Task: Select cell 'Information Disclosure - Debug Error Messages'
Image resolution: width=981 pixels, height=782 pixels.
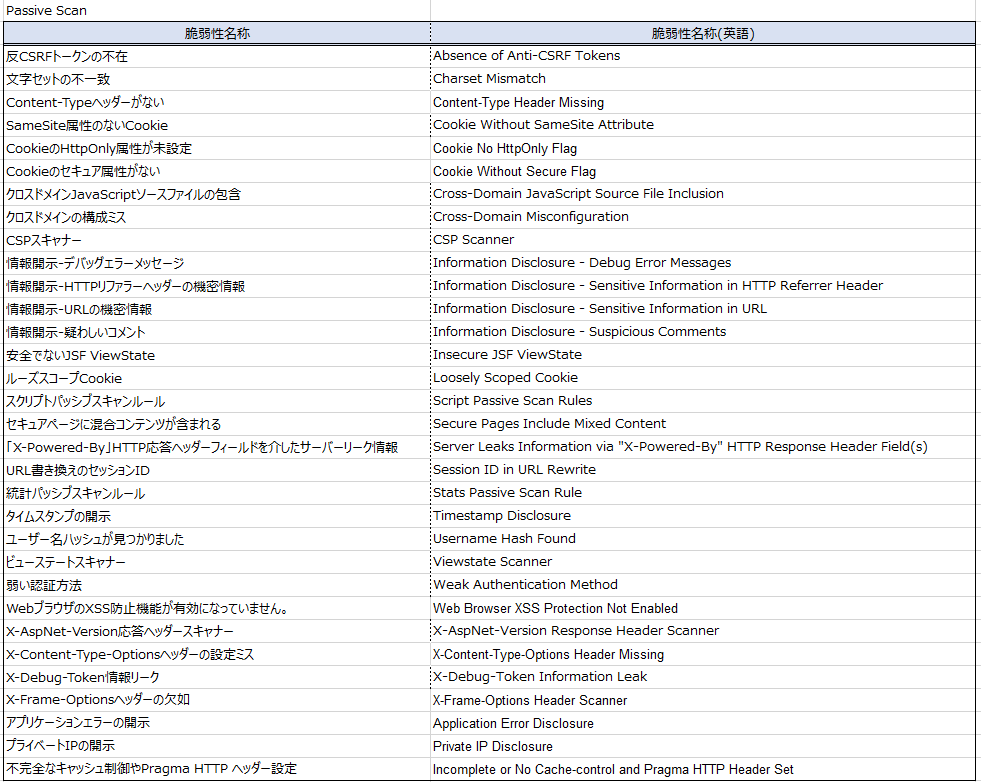Action: point(703,263)
